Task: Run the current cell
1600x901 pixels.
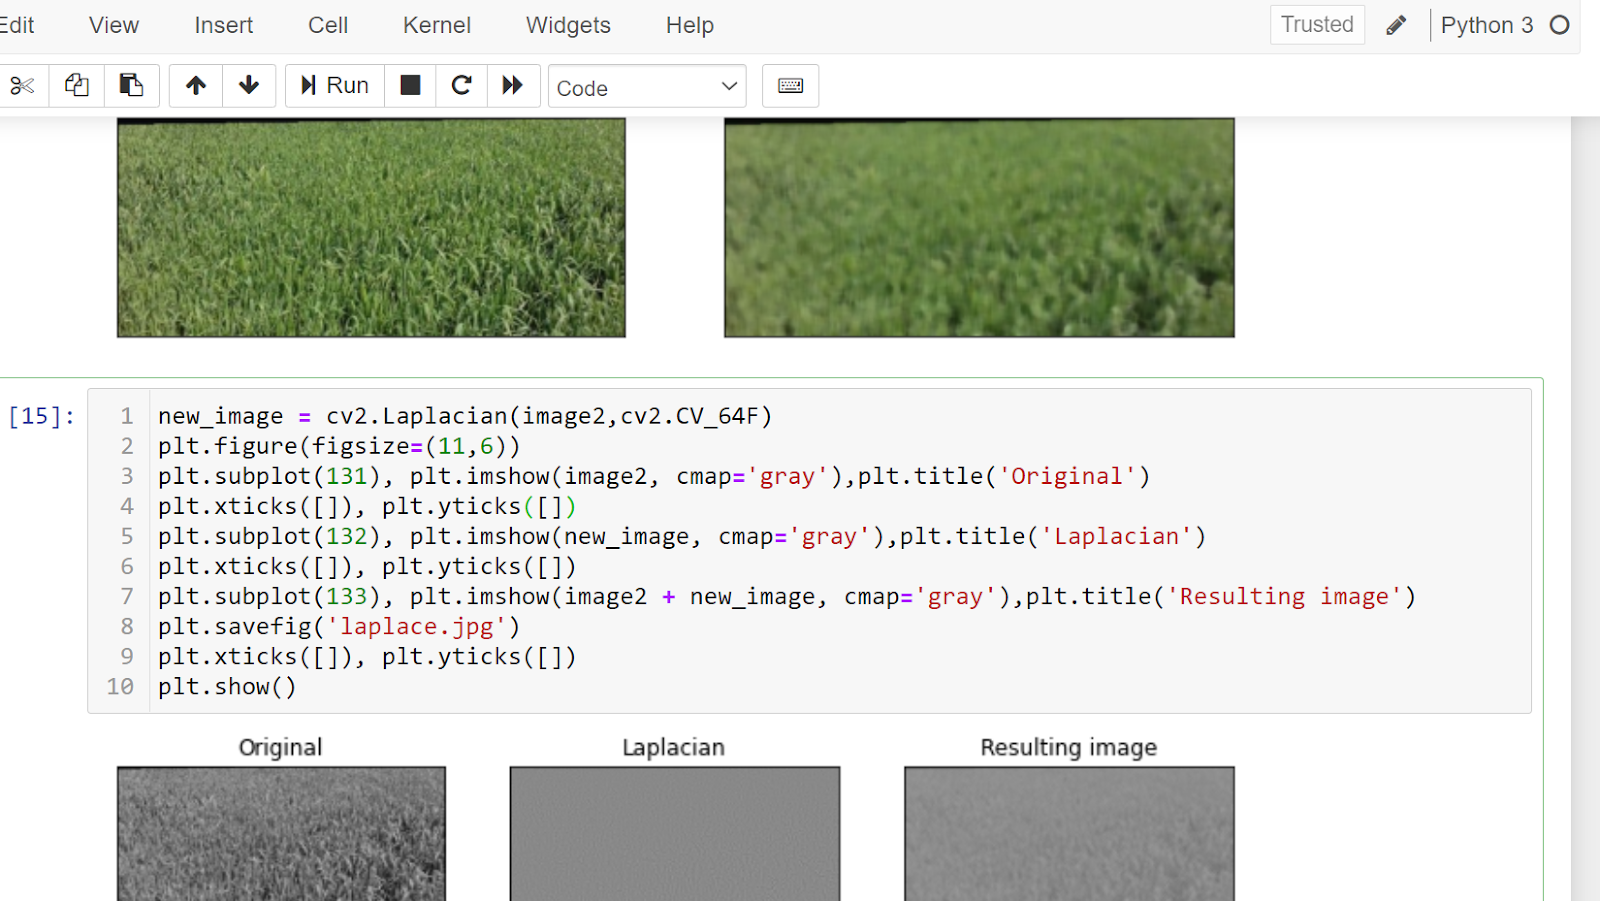Action: [335, 86]
